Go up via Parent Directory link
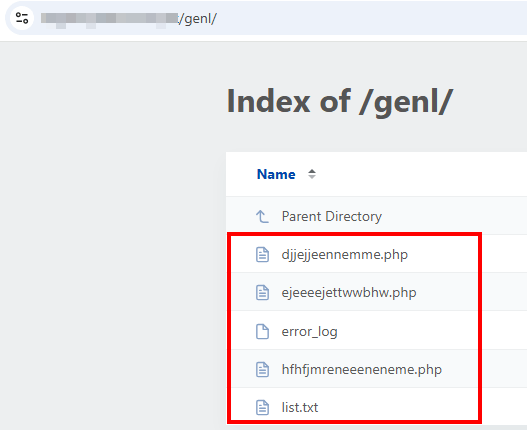Screen dimensions: 527x430 coord(332,216)
